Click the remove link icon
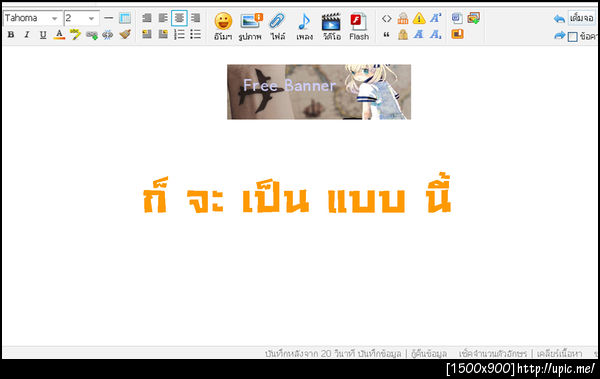The height and width of the screenshot is (379, 600). click(108, 35)
